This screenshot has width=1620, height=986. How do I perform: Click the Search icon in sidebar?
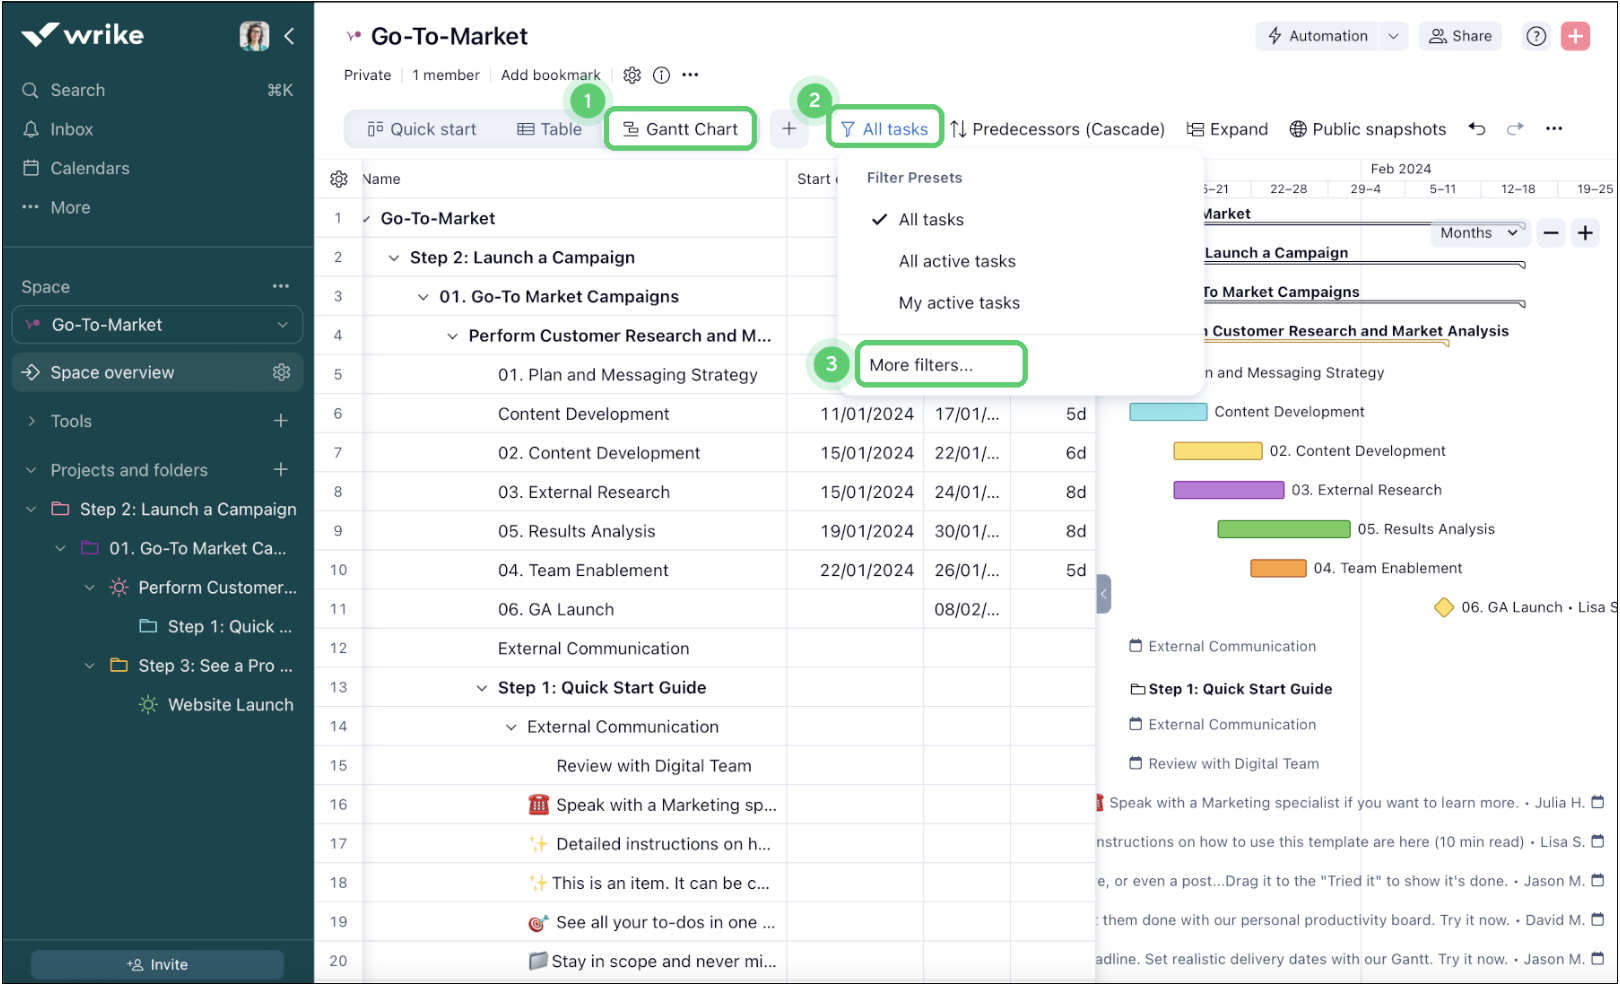30,90
